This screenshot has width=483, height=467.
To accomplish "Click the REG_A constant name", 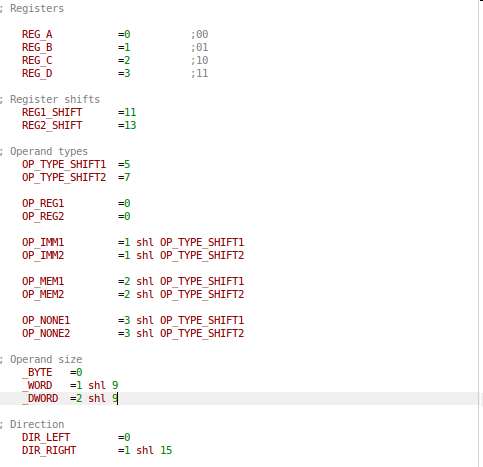I will [37, 34].
